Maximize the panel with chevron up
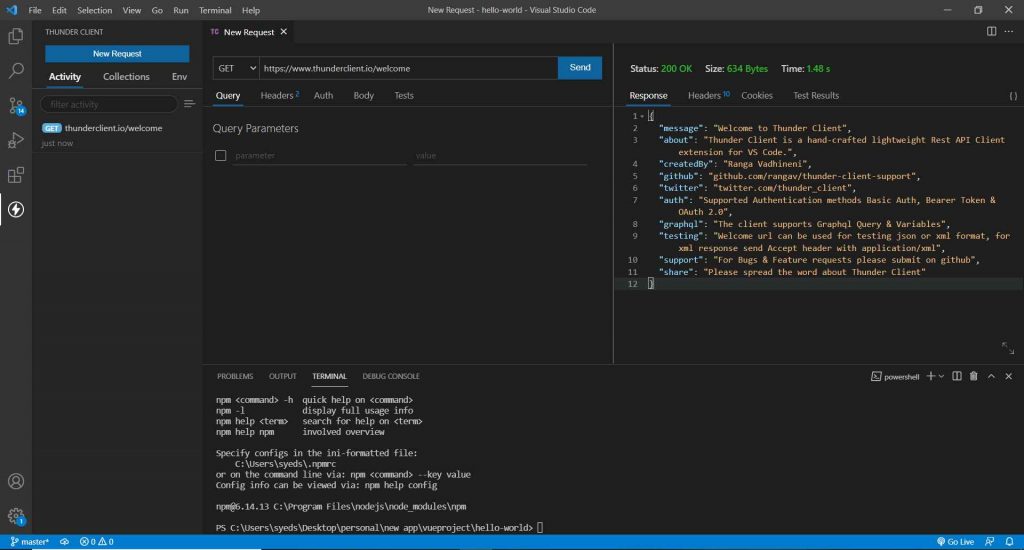1024x550 pixels. tap(991, 376)
